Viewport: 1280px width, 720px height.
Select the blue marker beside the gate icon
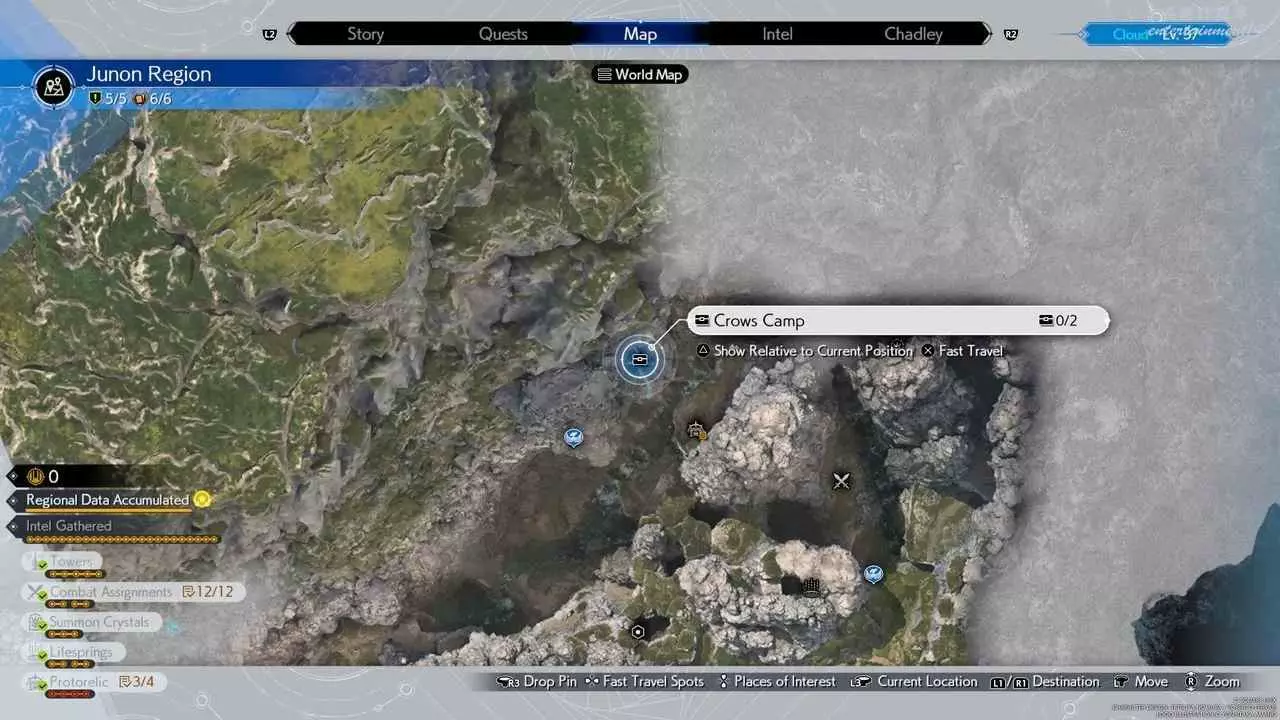click(873, 574)
